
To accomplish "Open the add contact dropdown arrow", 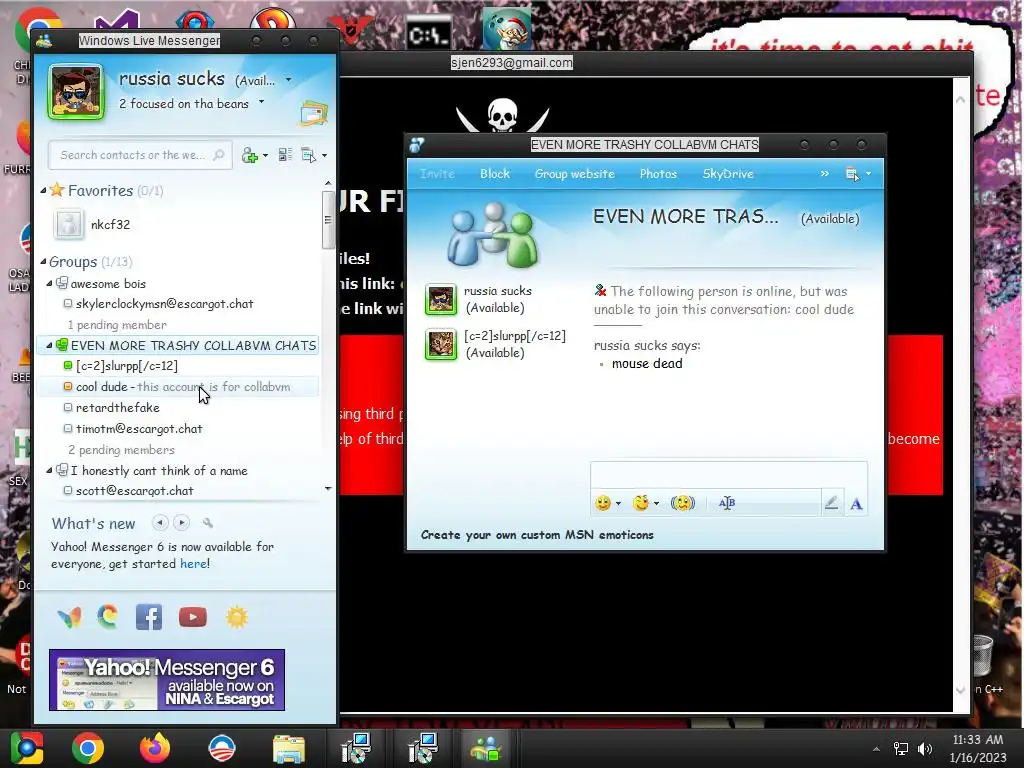I will [x=265, y=155].
